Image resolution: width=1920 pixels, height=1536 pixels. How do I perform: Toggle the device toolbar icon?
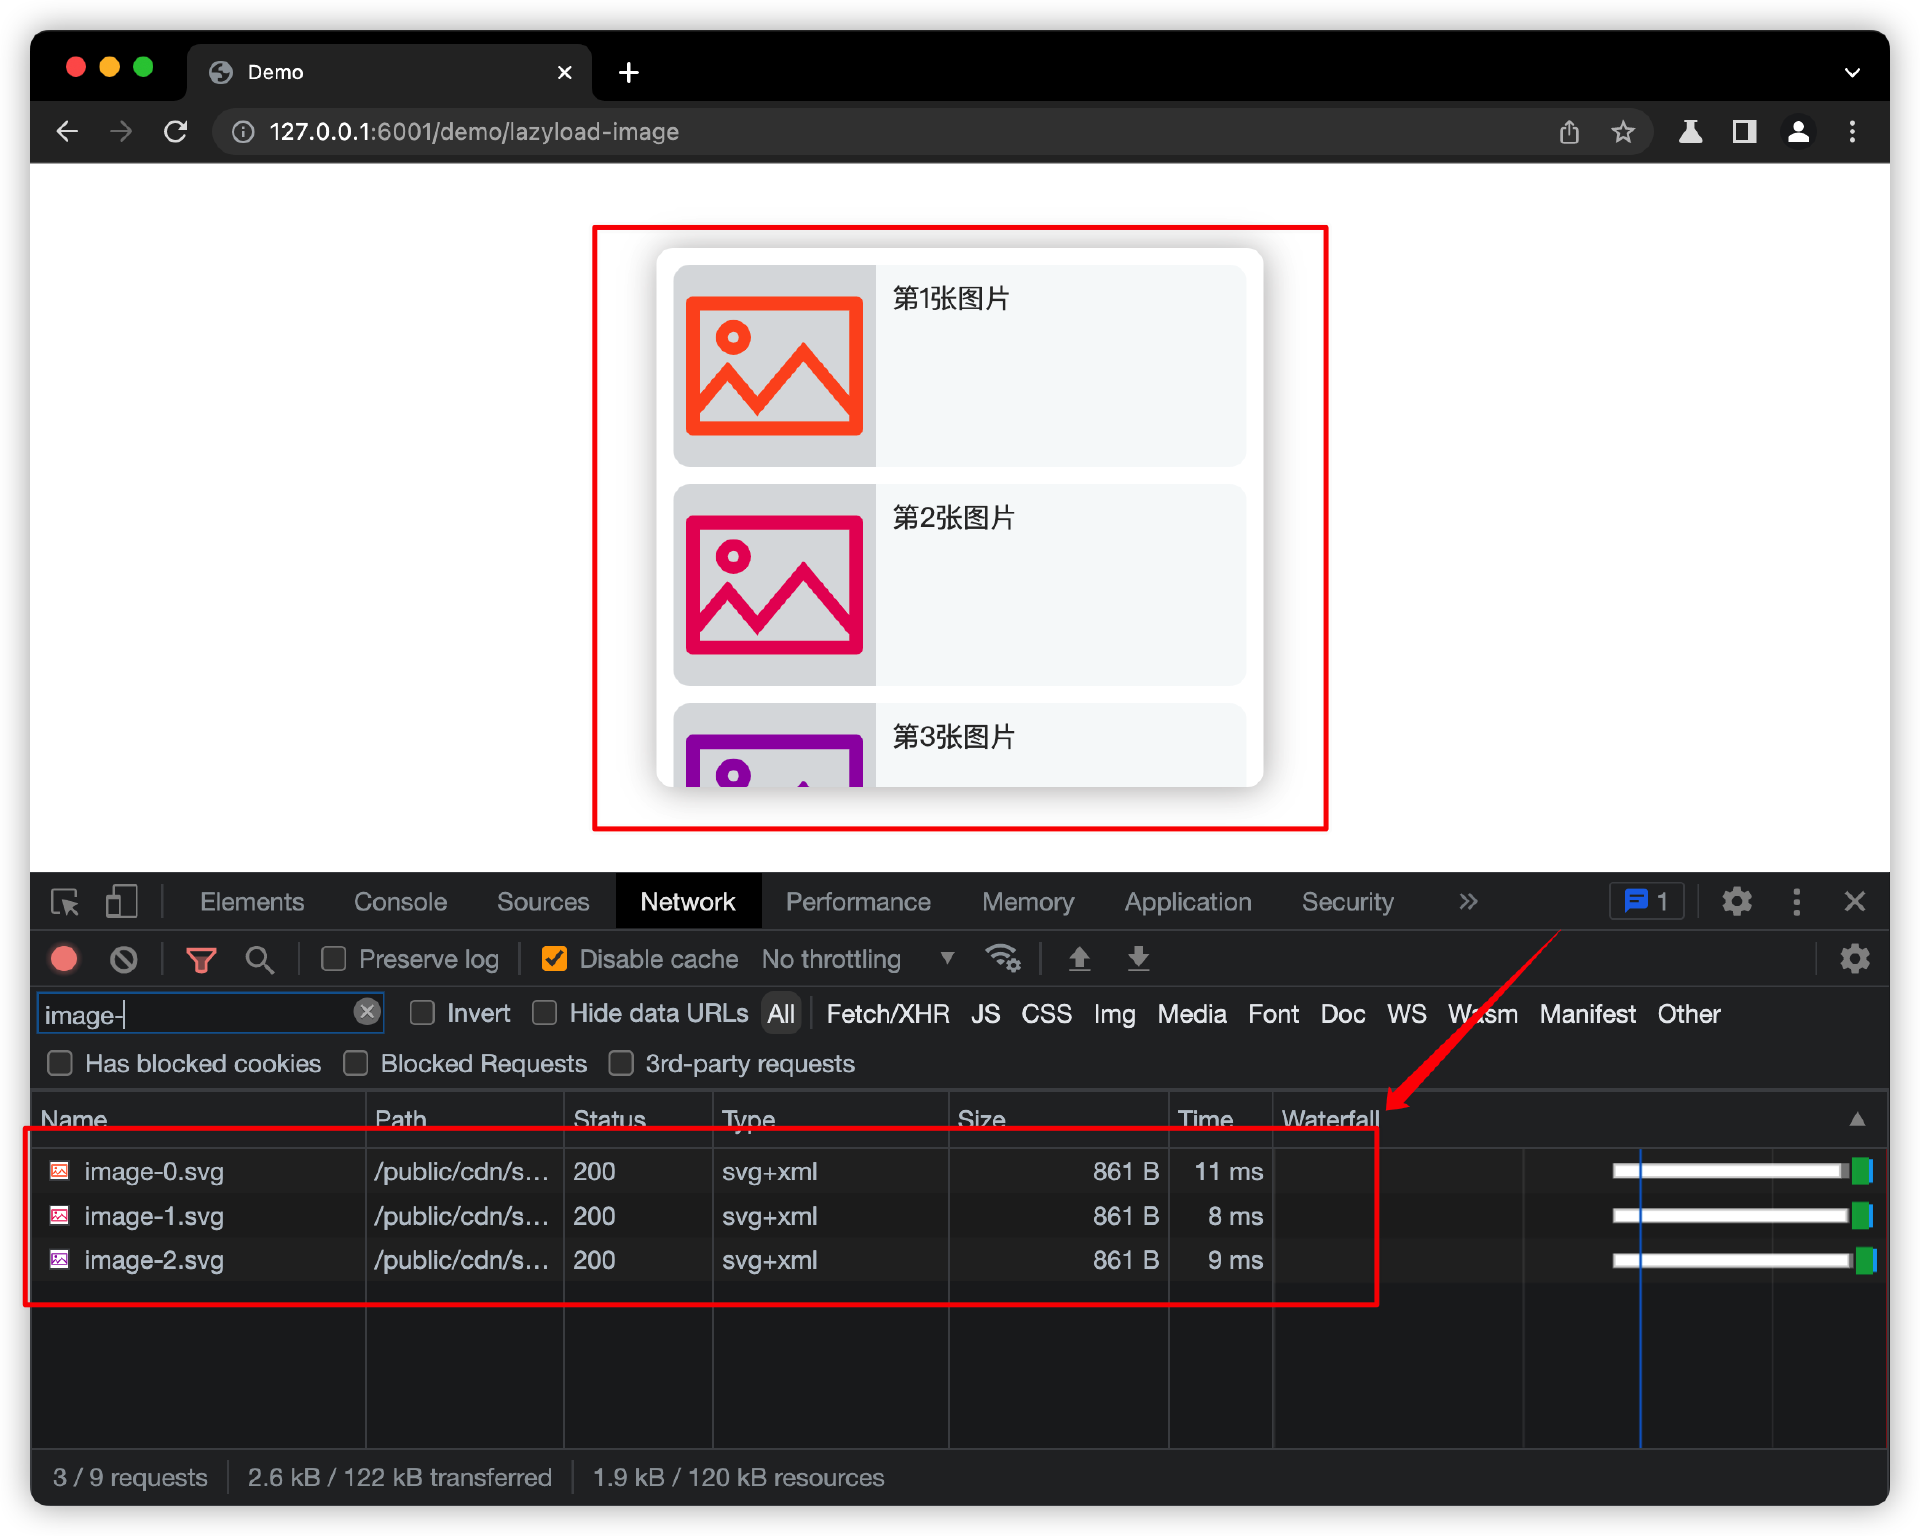[121, 902]
